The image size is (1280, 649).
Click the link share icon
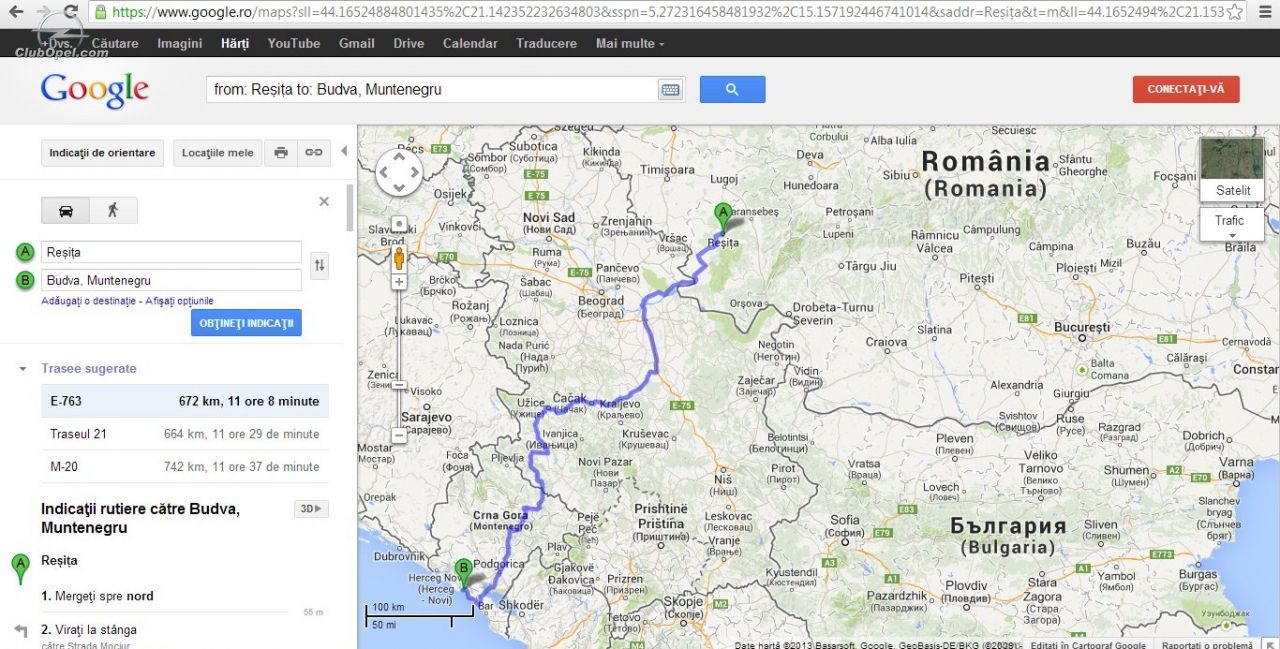(314, 153)
